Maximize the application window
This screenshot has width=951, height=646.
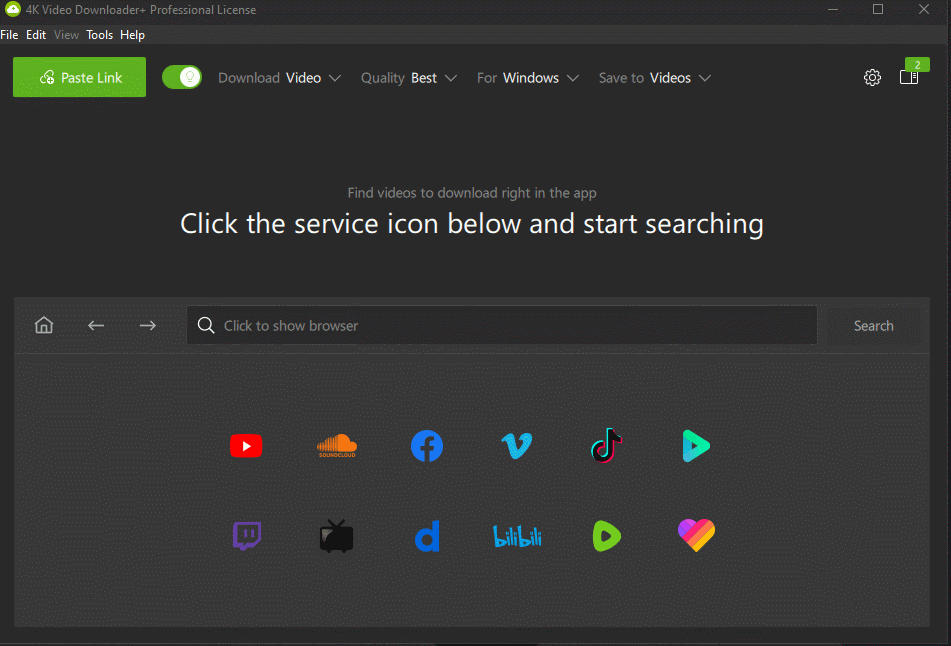[x=878, y=9]
